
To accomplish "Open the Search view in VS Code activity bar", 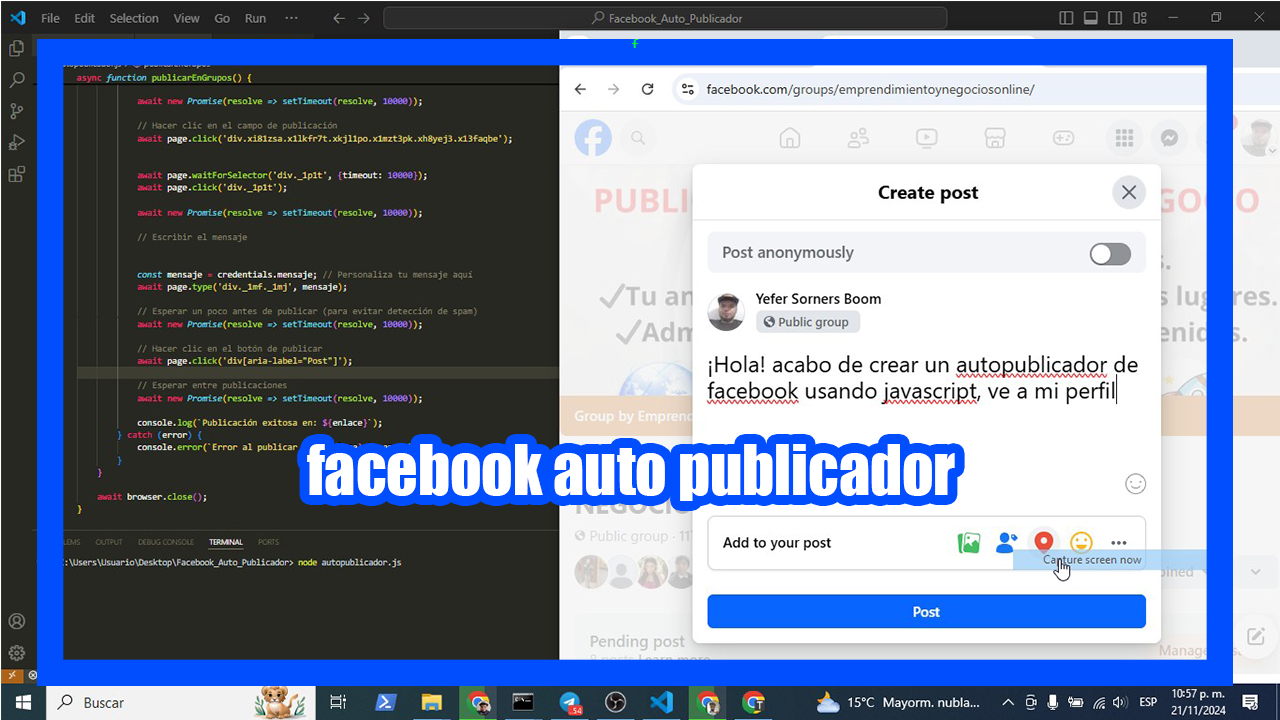I will click(x=16, y=79).
